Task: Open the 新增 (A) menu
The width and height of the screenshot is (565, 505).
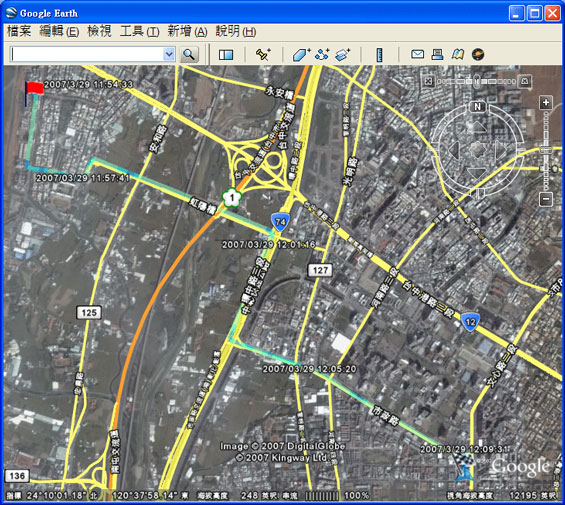Action: point(187,31)
